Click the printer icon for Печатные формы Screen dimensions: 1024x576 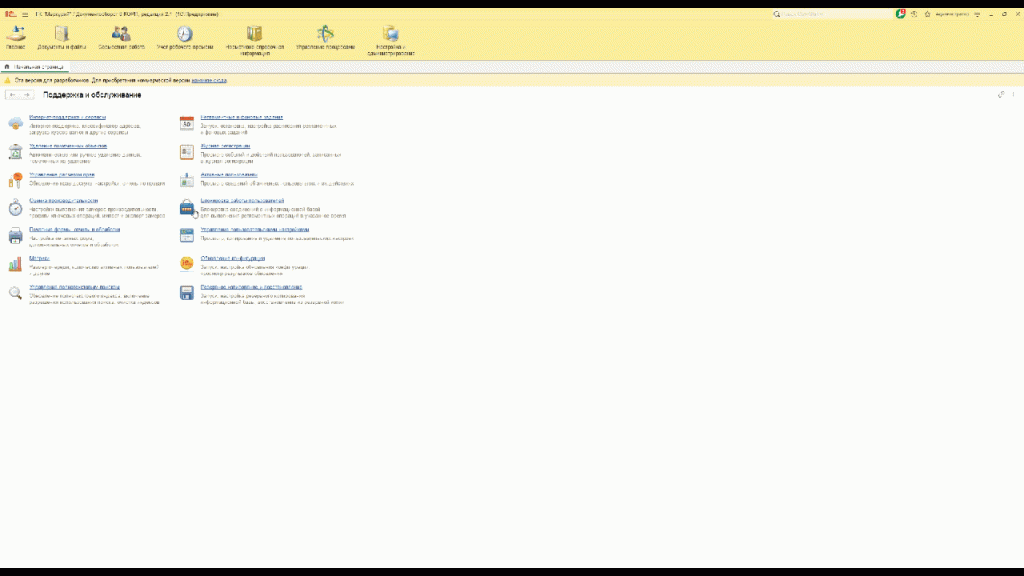click(16, 236)
